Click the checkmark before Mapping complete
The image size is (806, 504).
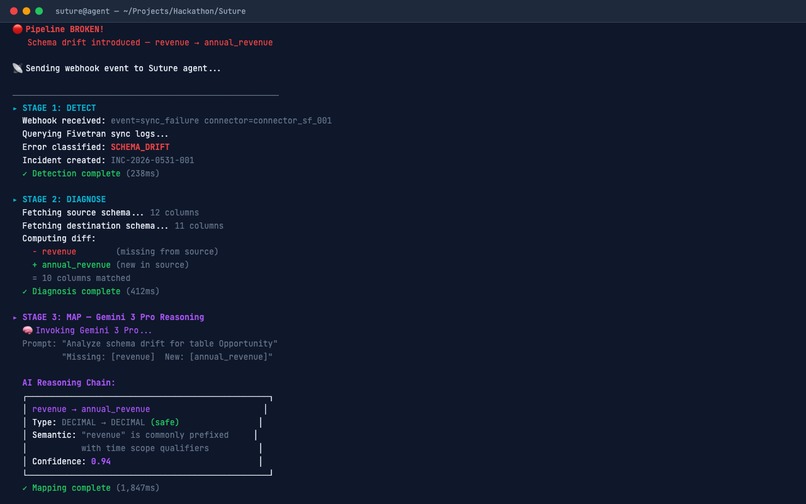pyautogui.click(x=25, y=488)
